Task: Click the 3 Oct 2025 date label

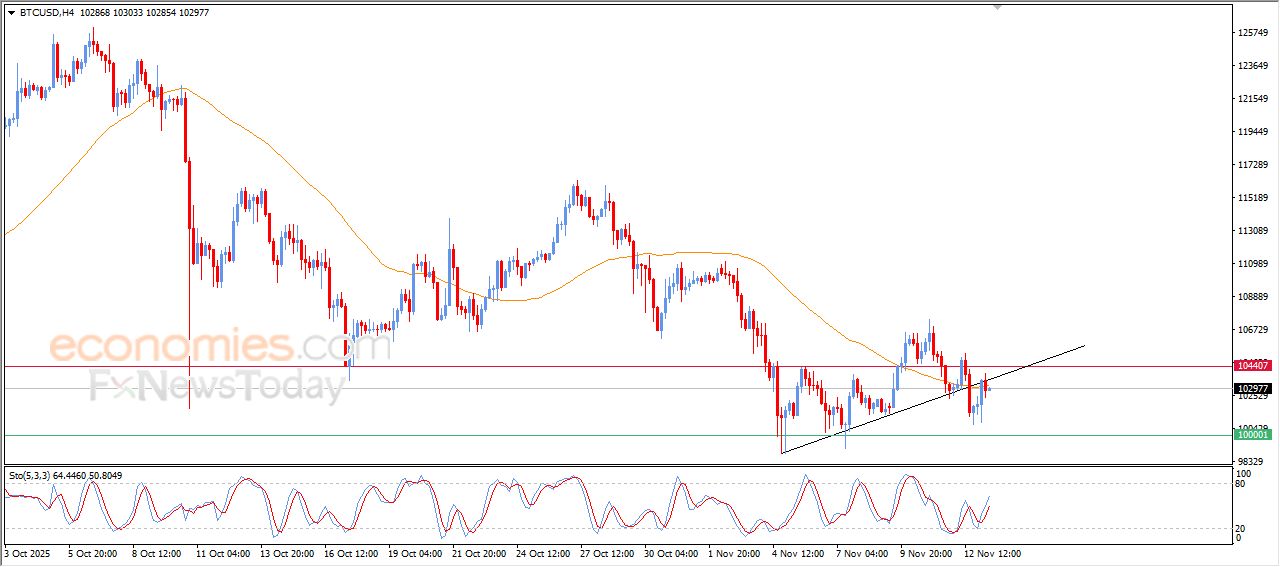Action: tap(26, 553)
